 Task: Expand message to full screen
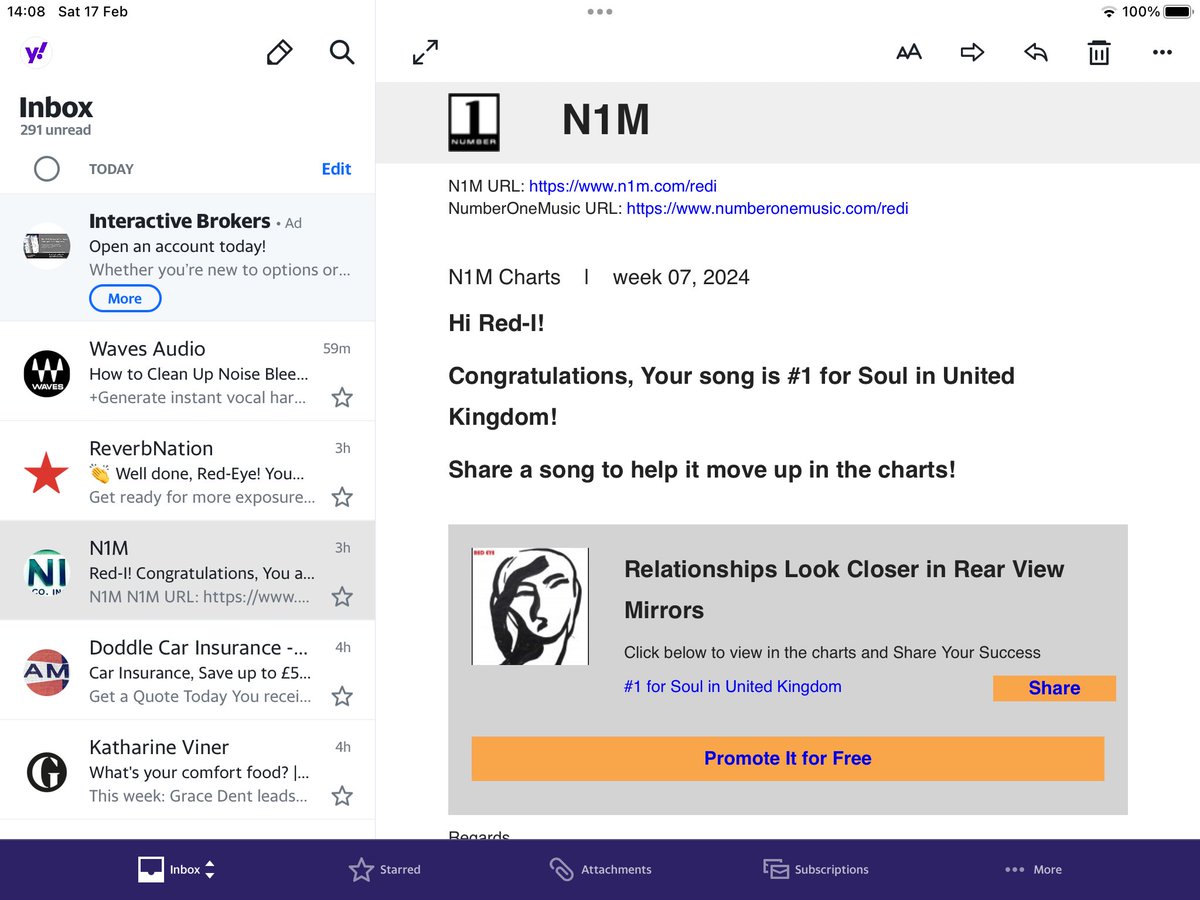(425, 53)
